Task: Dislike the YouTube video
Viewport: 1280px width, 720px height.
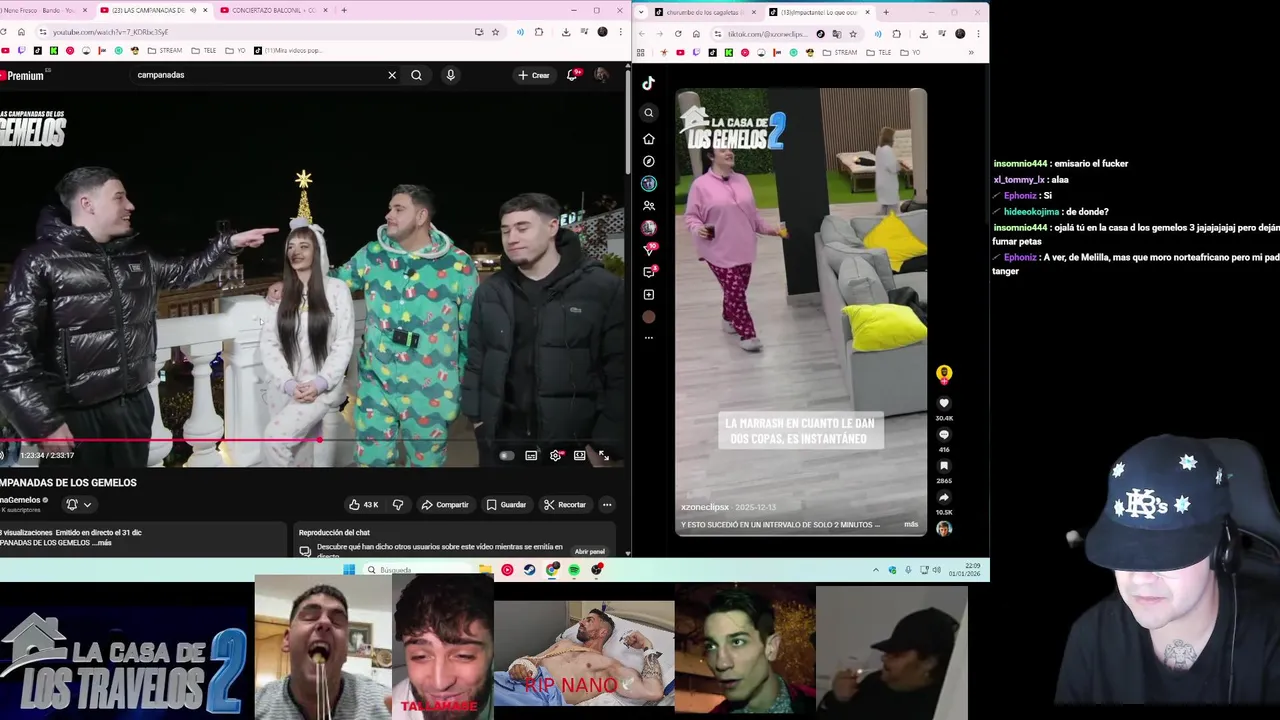Action: 398,505
